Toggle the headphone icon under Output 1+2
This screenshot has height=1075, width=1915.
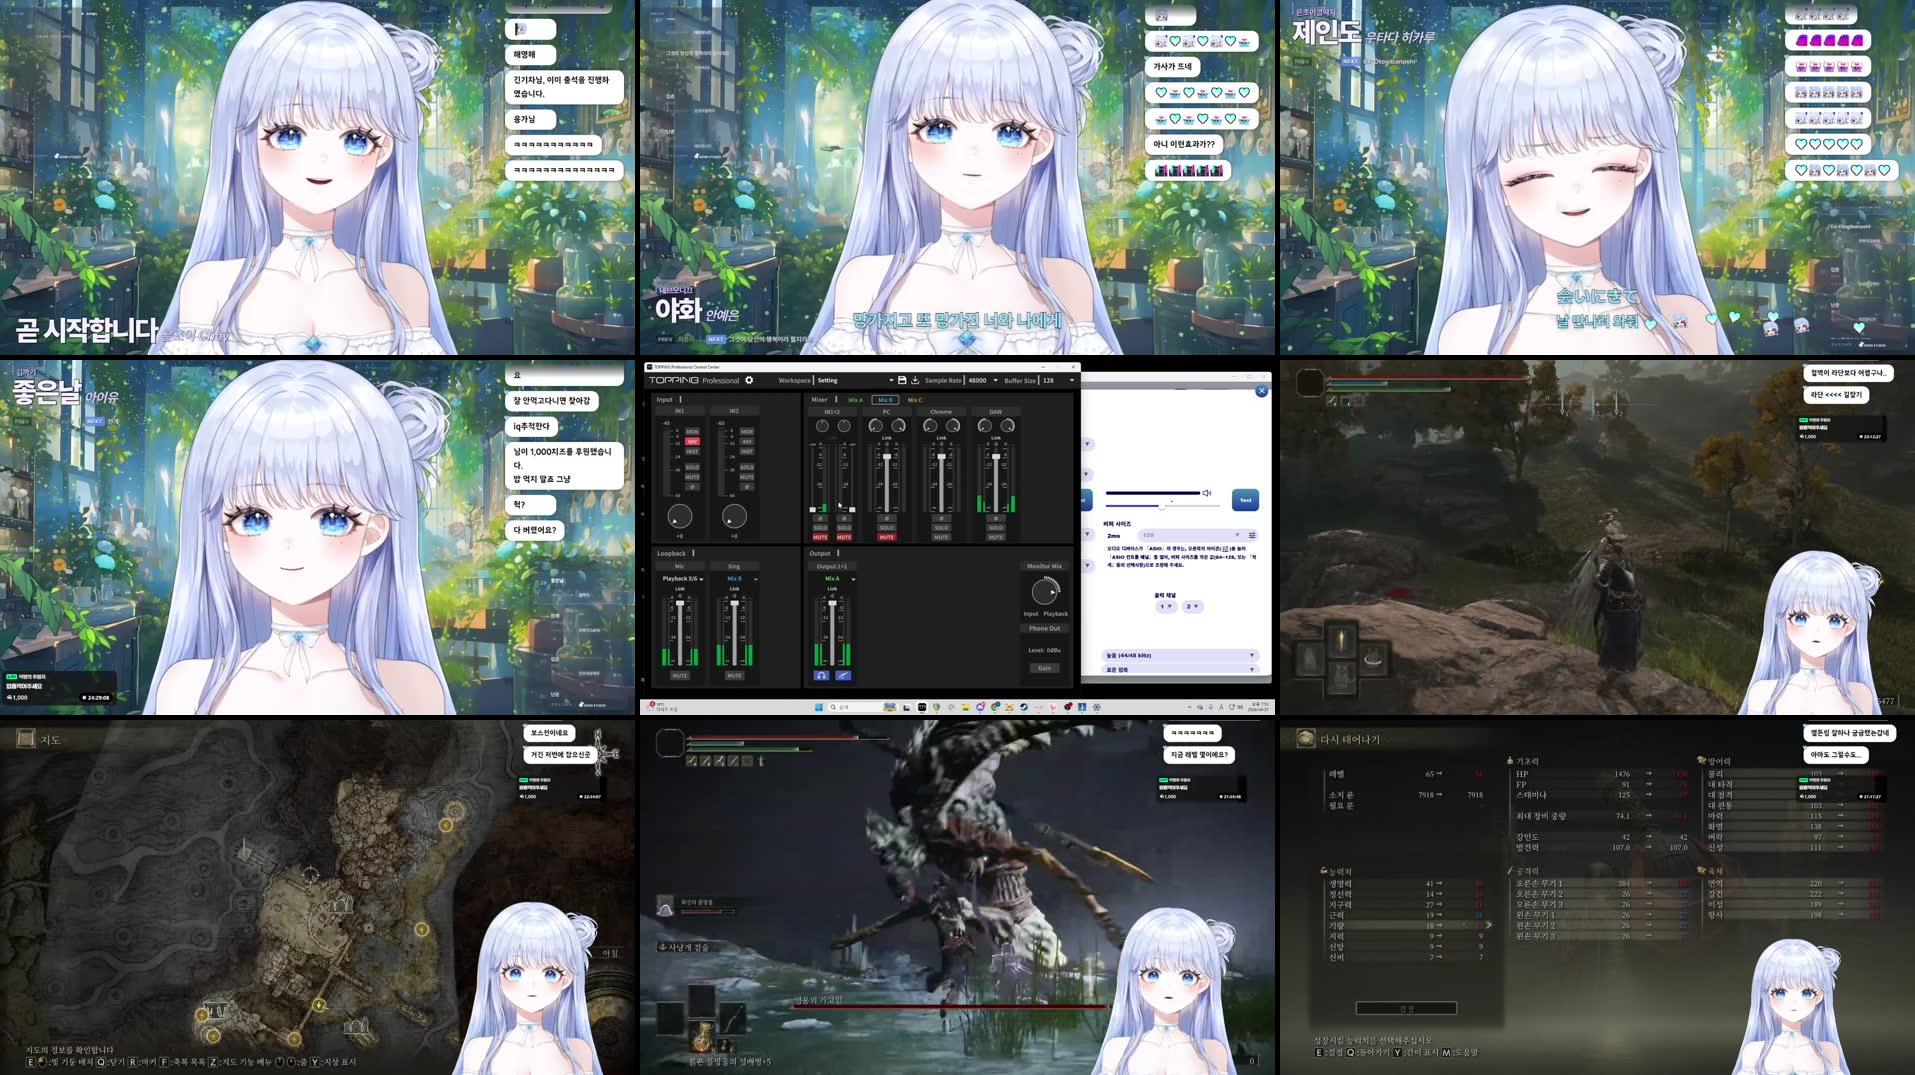click(821, 676)
